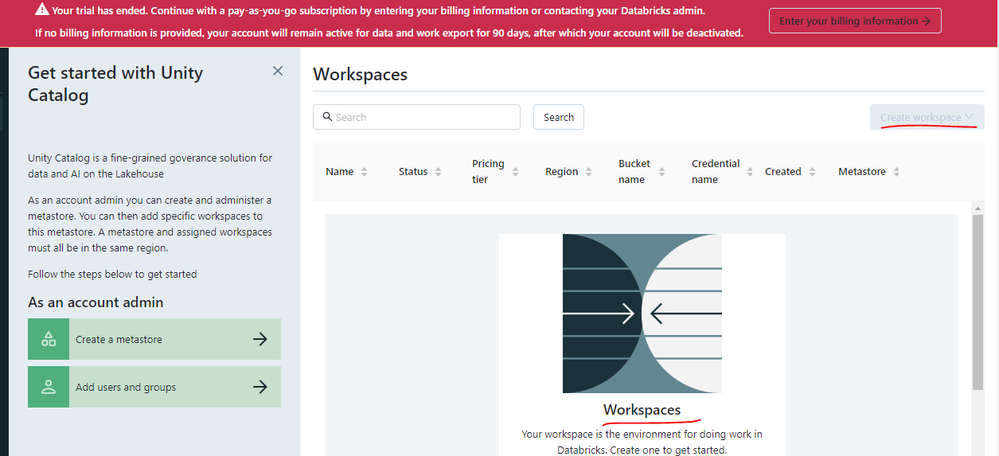Sort table by Credential name column arrows

pos(751,172)
